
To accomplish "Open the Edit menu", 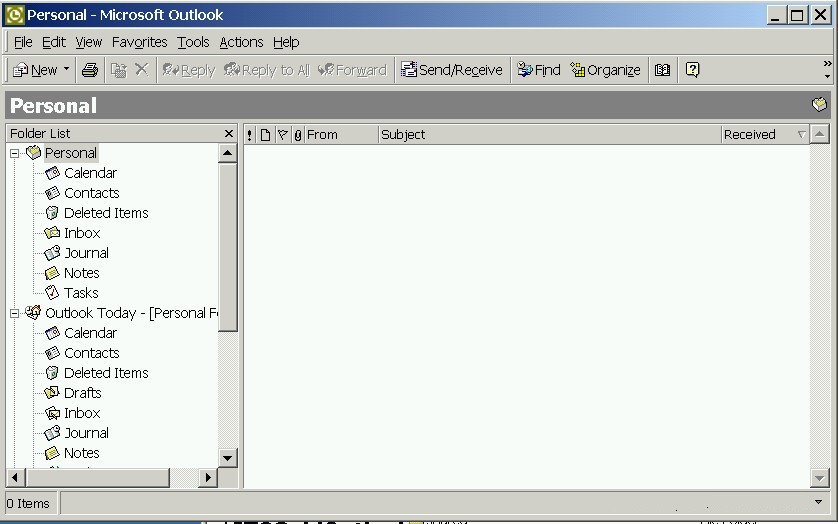I will click(53, 42).
